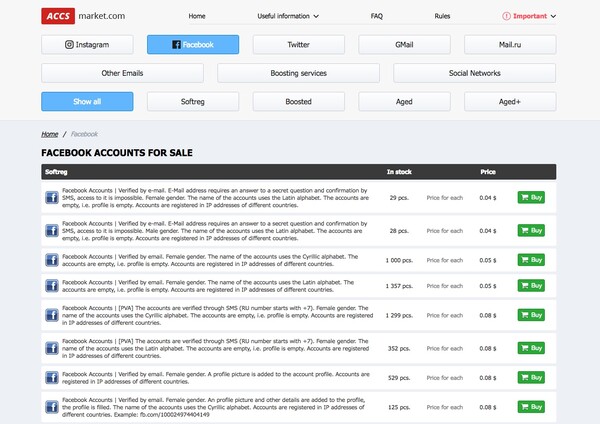Filter by Boosted accounts
The height and width of the screenshot is (424, 600).
click(298, 101)
